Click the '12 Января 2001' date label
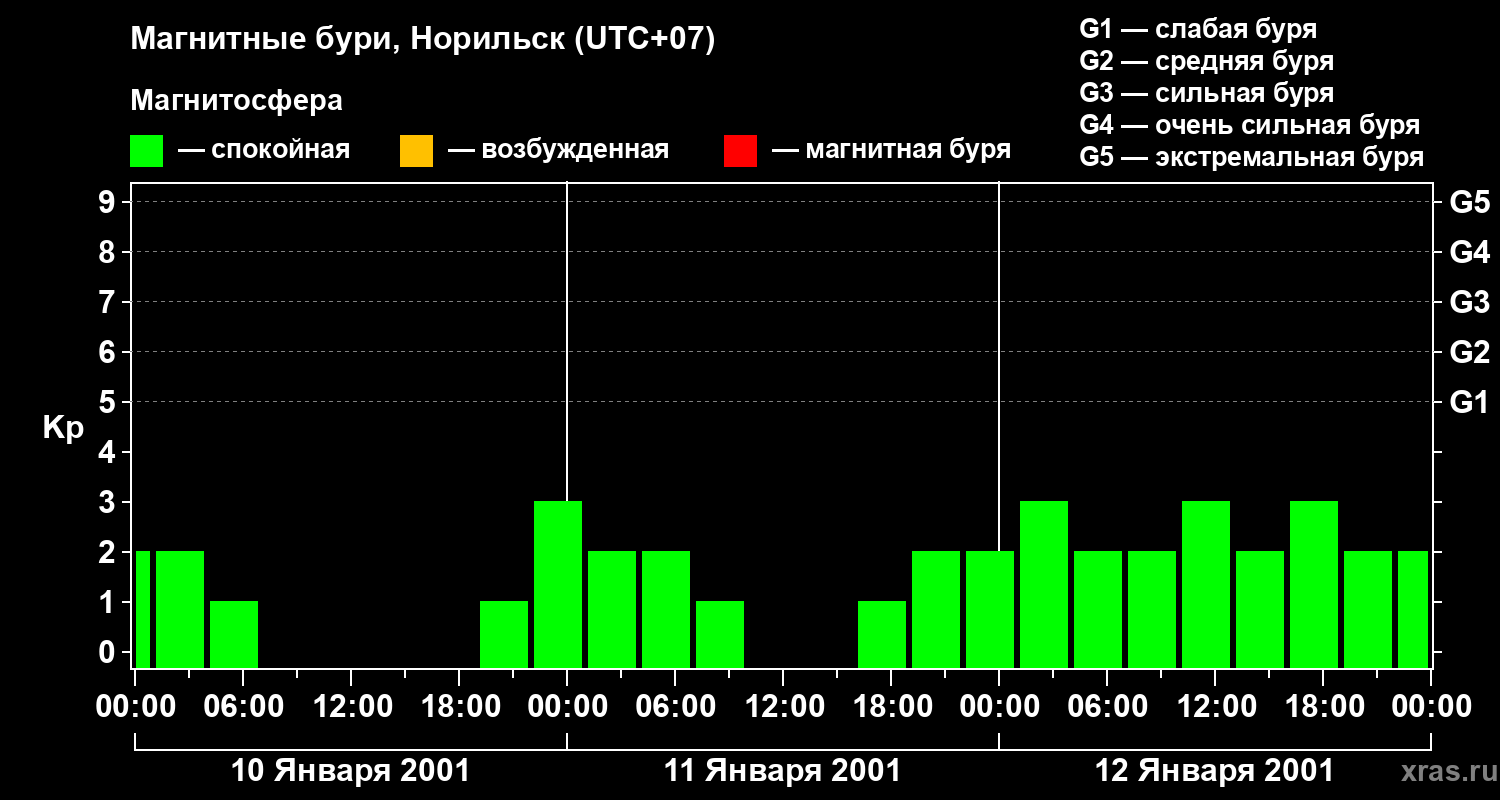The width and height of the screenshot is (1500, 800). tap(1214, 771)
